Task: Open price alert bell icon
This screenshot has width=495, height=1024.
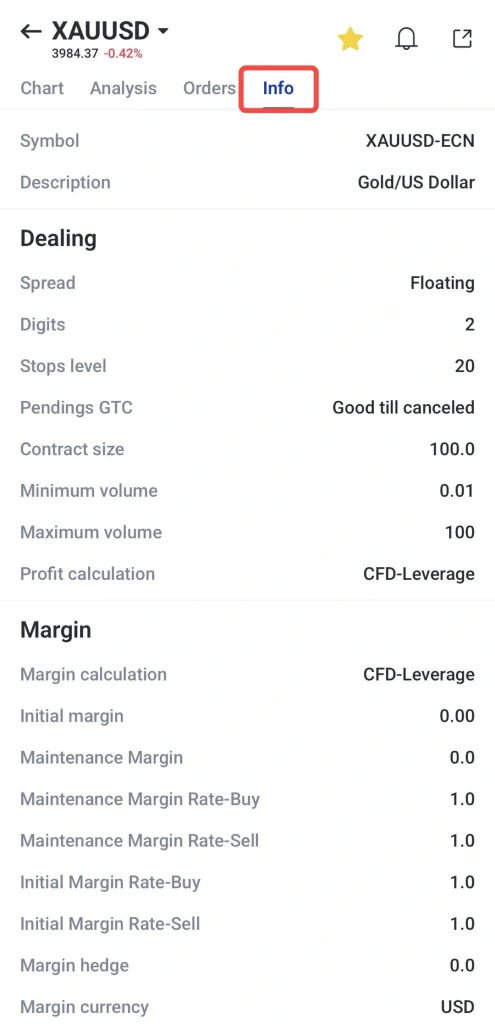Action: (406, 39)
